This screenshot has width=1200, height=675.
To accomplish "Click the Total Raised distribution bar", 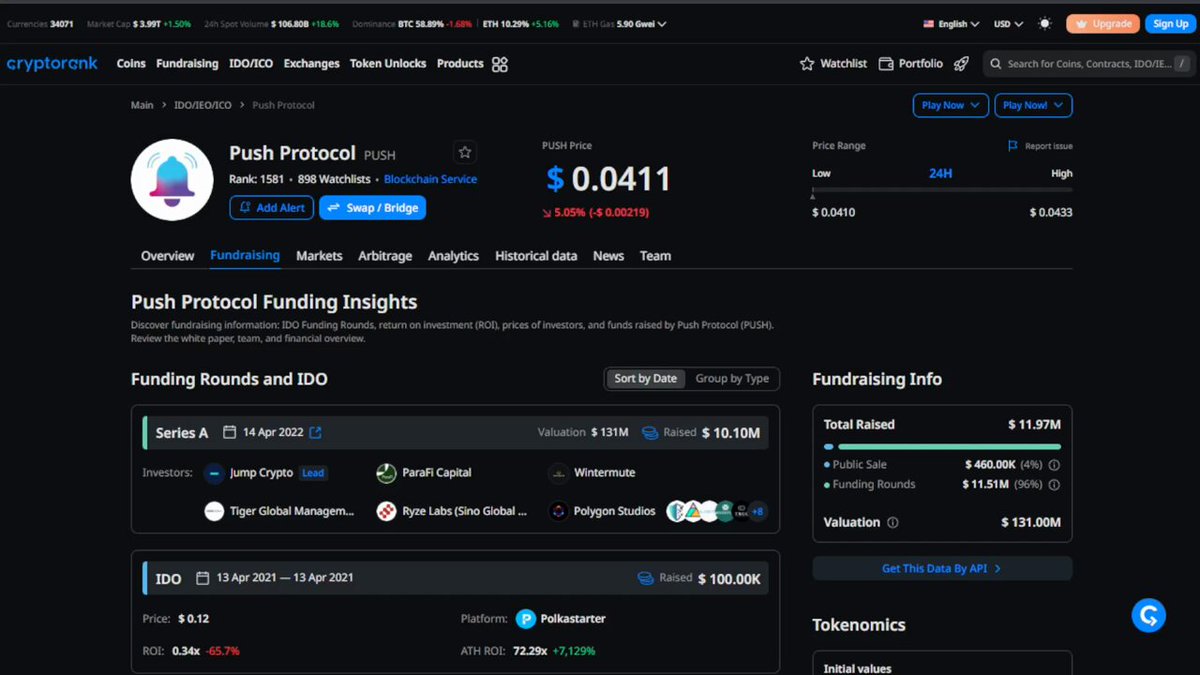I will (942, 446).
